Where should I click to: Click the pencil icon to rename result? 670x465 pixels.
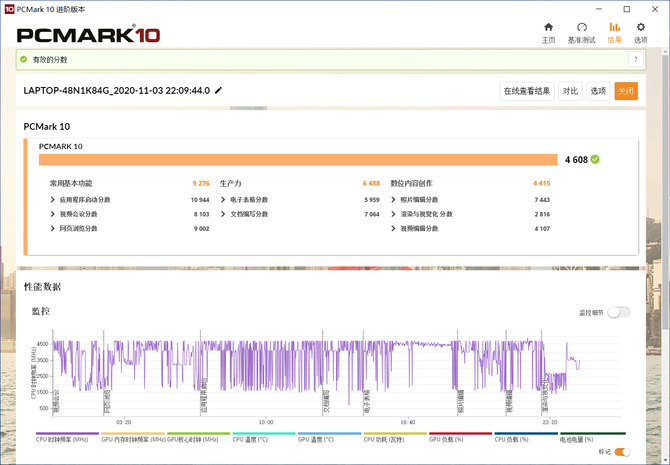[219, 91]
